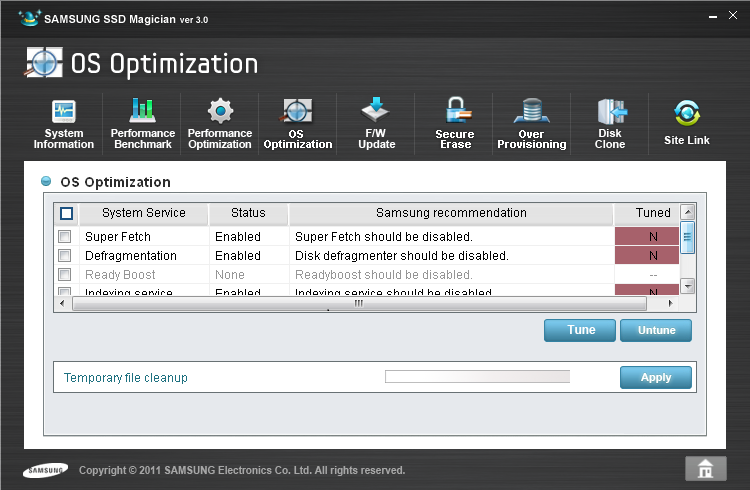Click the home icon button
750x490 pixels.
(x=706, y=468)
